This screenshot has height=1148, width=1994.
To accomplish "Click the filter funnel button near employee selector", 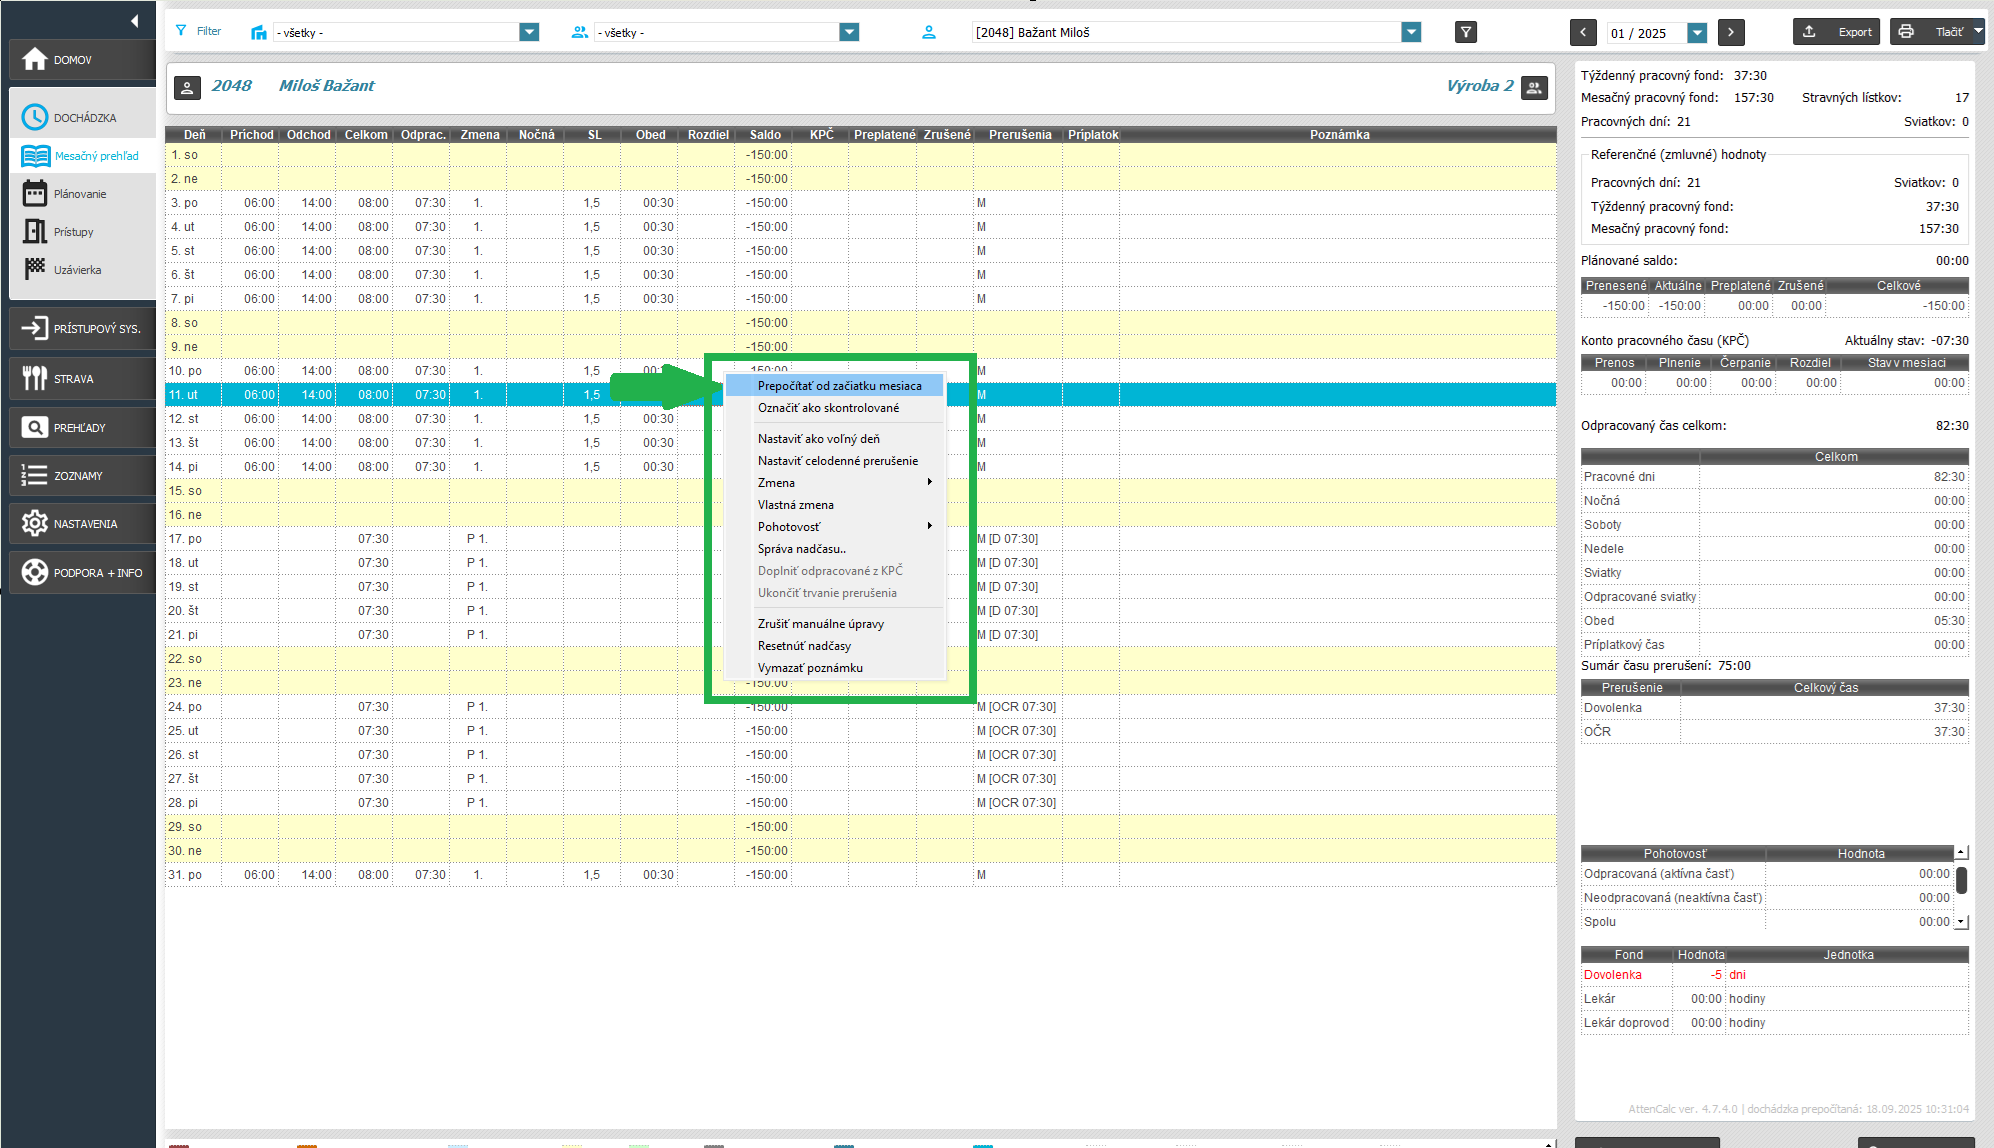I will click(1465, 32).
